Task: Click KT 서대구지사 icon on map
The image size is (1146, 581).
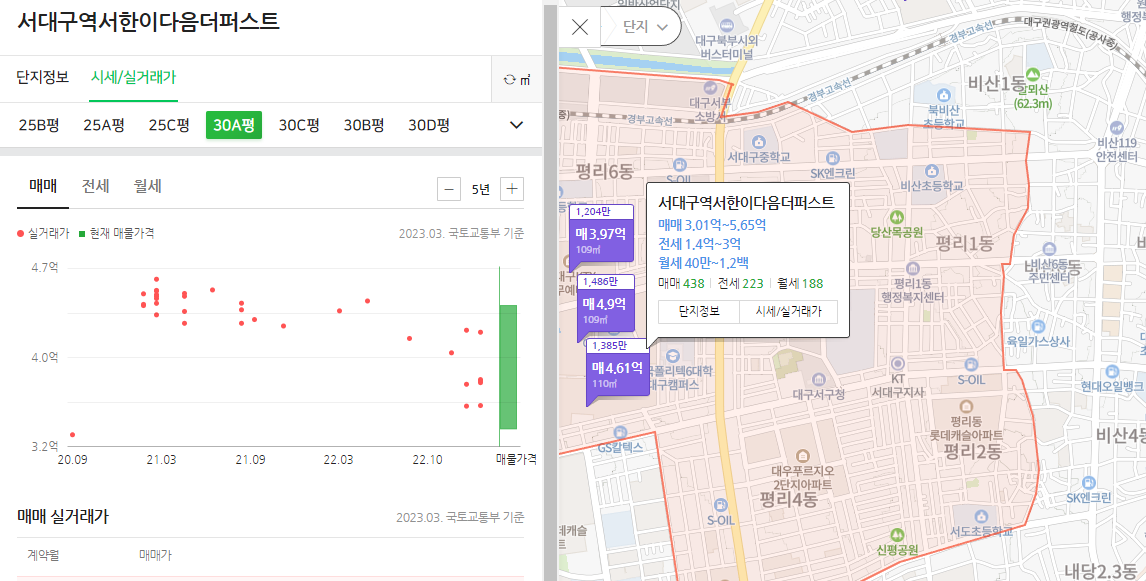Action: (x=898, y=363)
